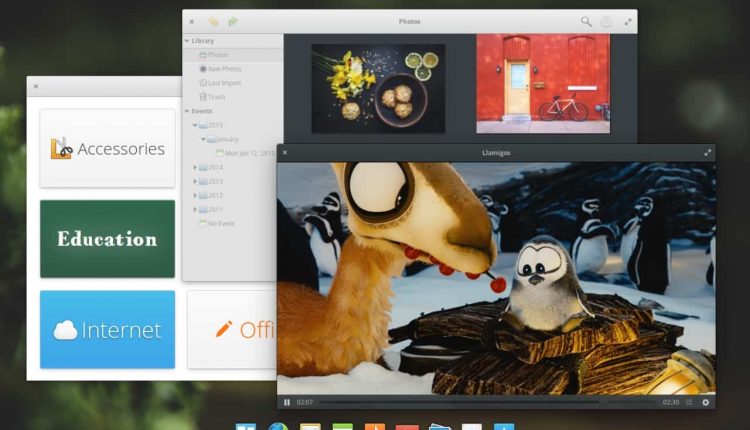This screenshot has width=750, height=430.
Task: Click the Photos window title
Action: click(409, 22)
